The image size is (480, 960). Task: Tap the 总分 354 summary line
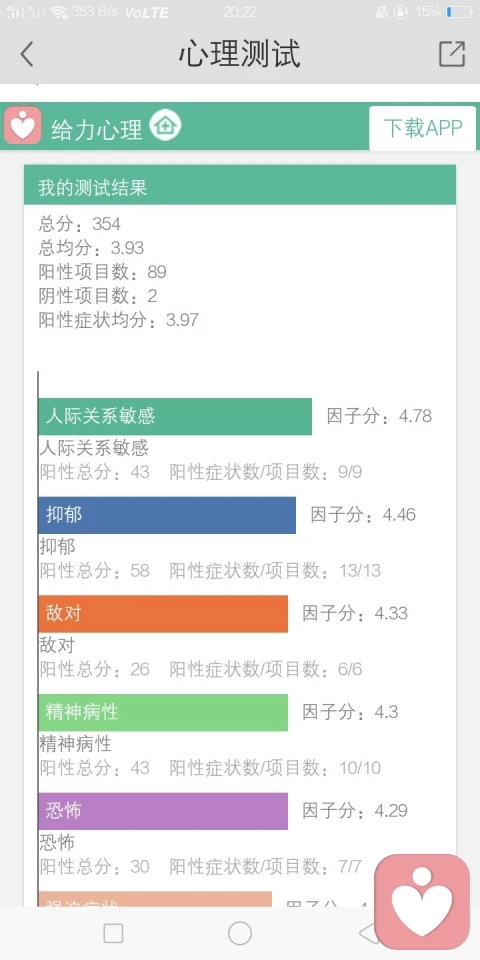[80, 224]
